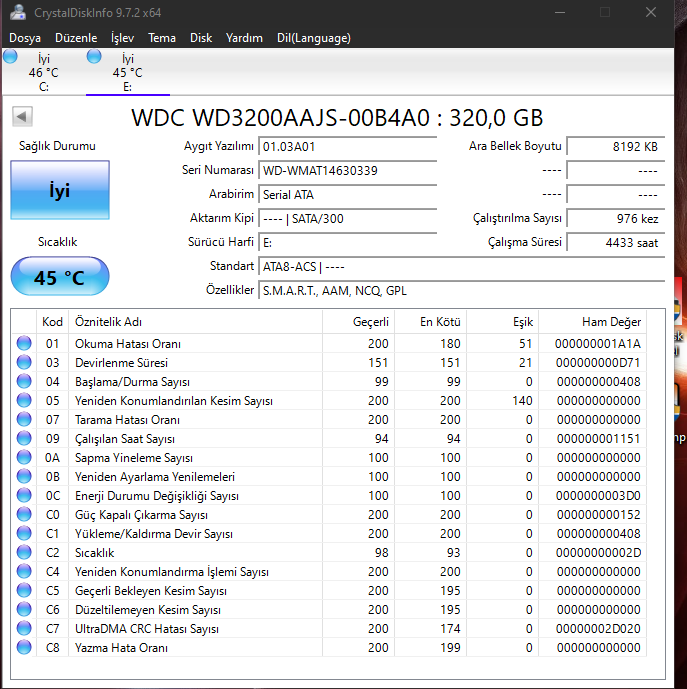This screenshot has height=689, width=687.
Task: Click the C: drive health status orb
Action: (10, 57)
